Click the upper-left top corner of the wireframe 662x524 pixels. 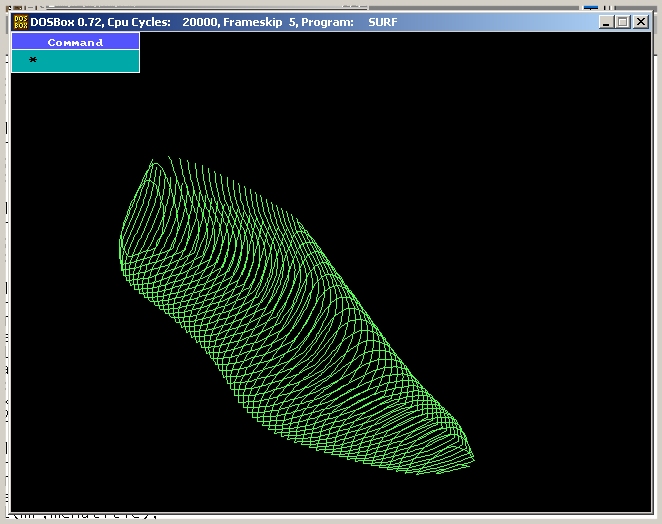click(153, 161)
